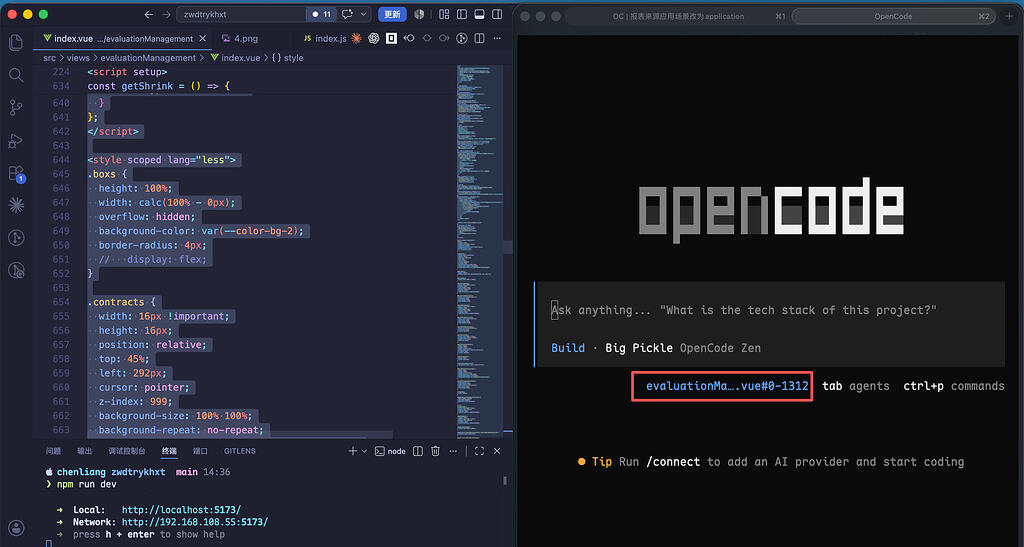Screen dimensions: 1024x547
Task: Switch to the index.js editor tab
Action: 331,39
